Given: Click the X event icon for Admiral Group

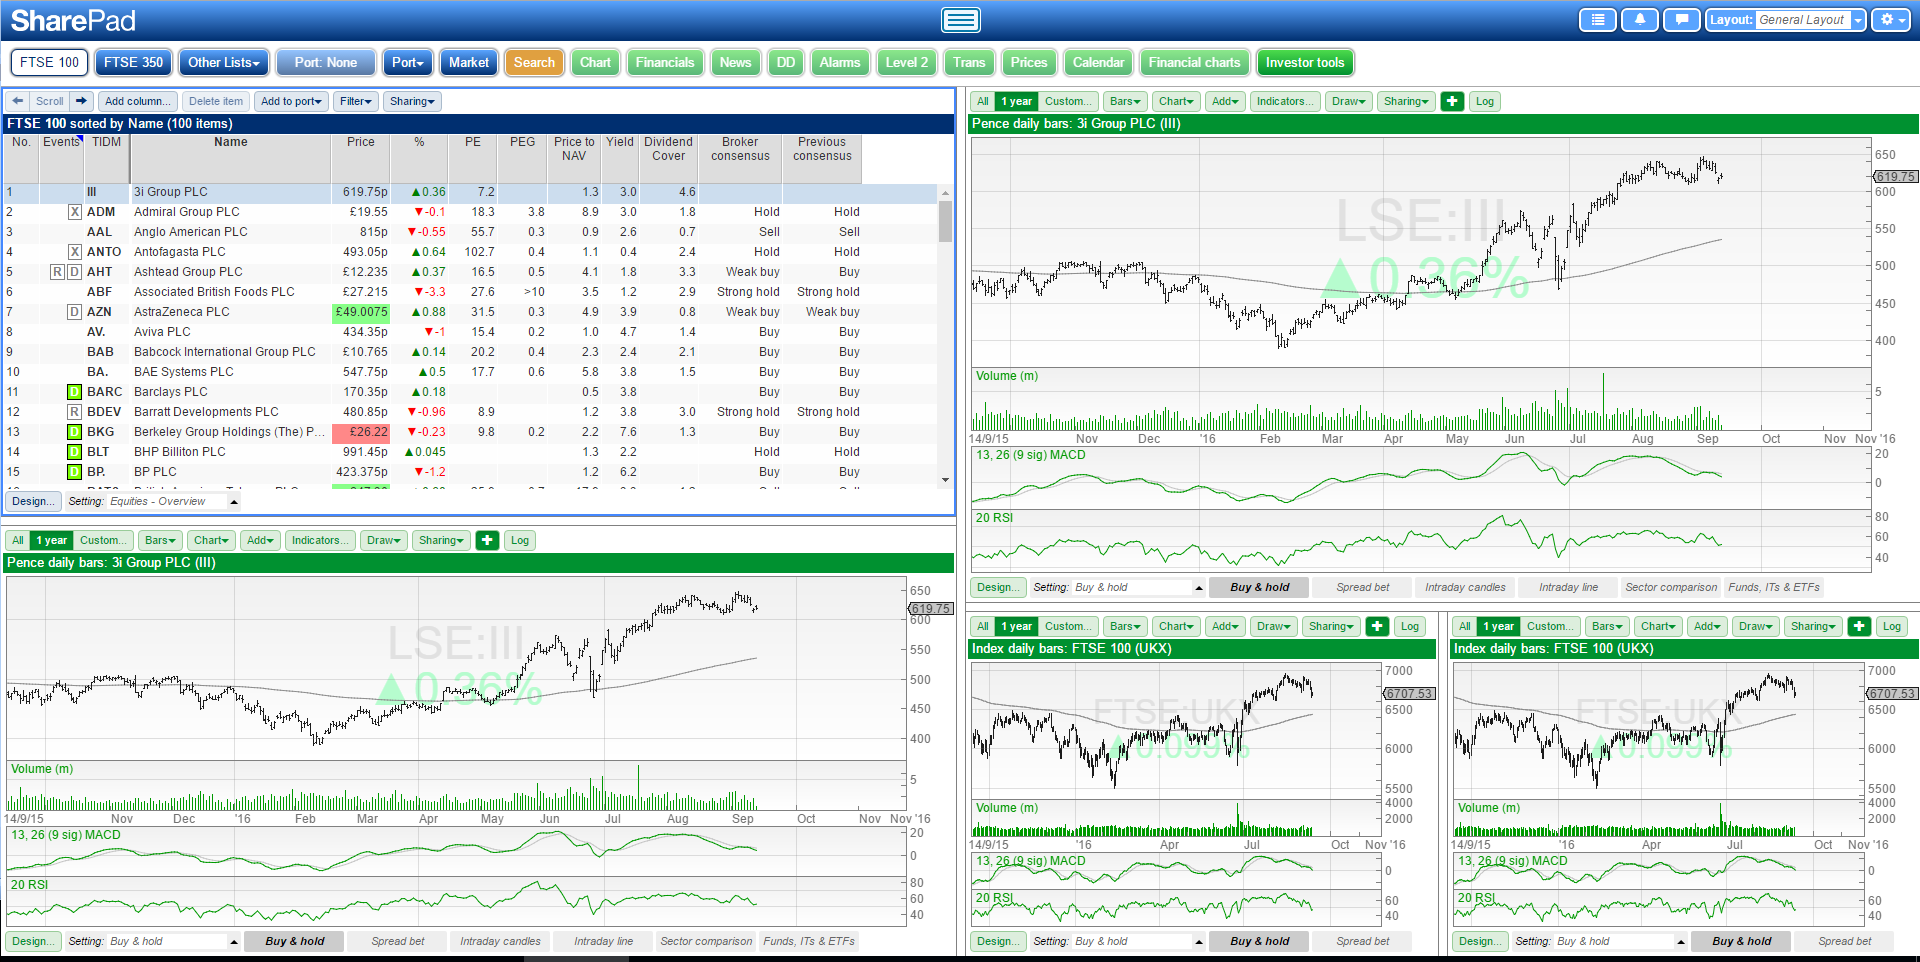Looking at the screenshot, I should [x=74, y=212].
